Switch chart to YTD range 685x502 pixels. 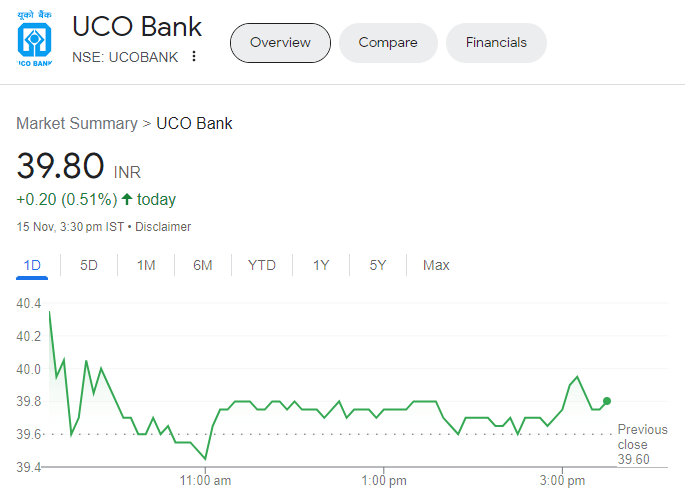pyautogui.click(x=262, y=265)
